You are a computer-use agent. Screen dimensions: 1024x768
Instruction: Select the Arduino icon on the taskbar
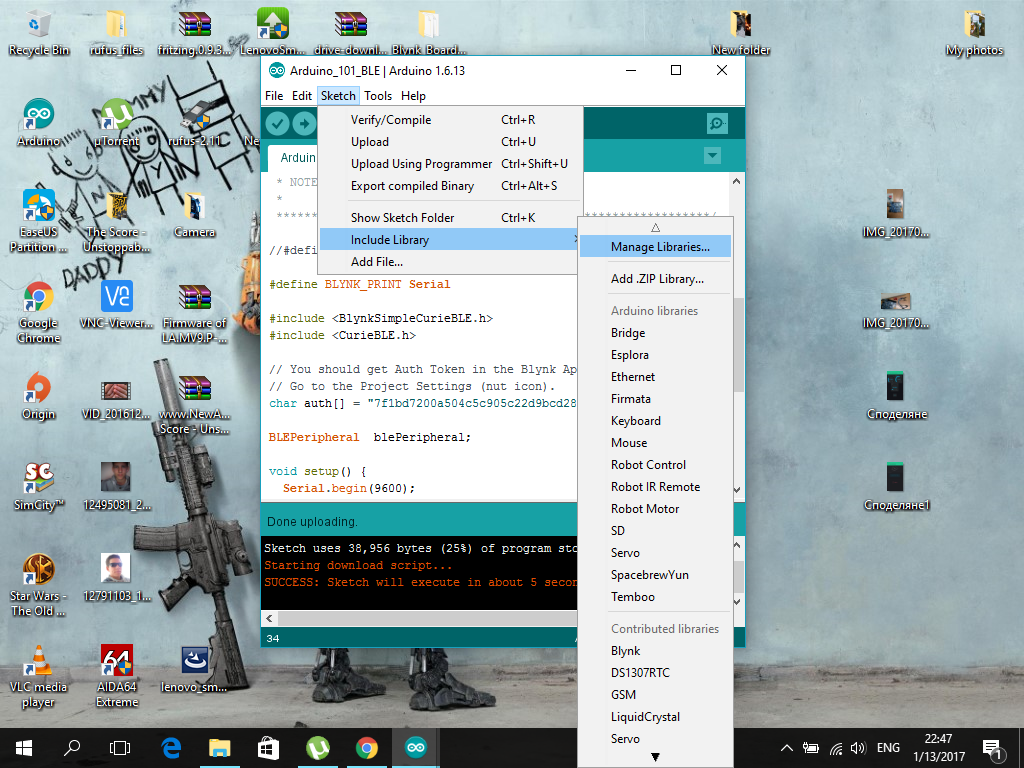coord(415,747)
